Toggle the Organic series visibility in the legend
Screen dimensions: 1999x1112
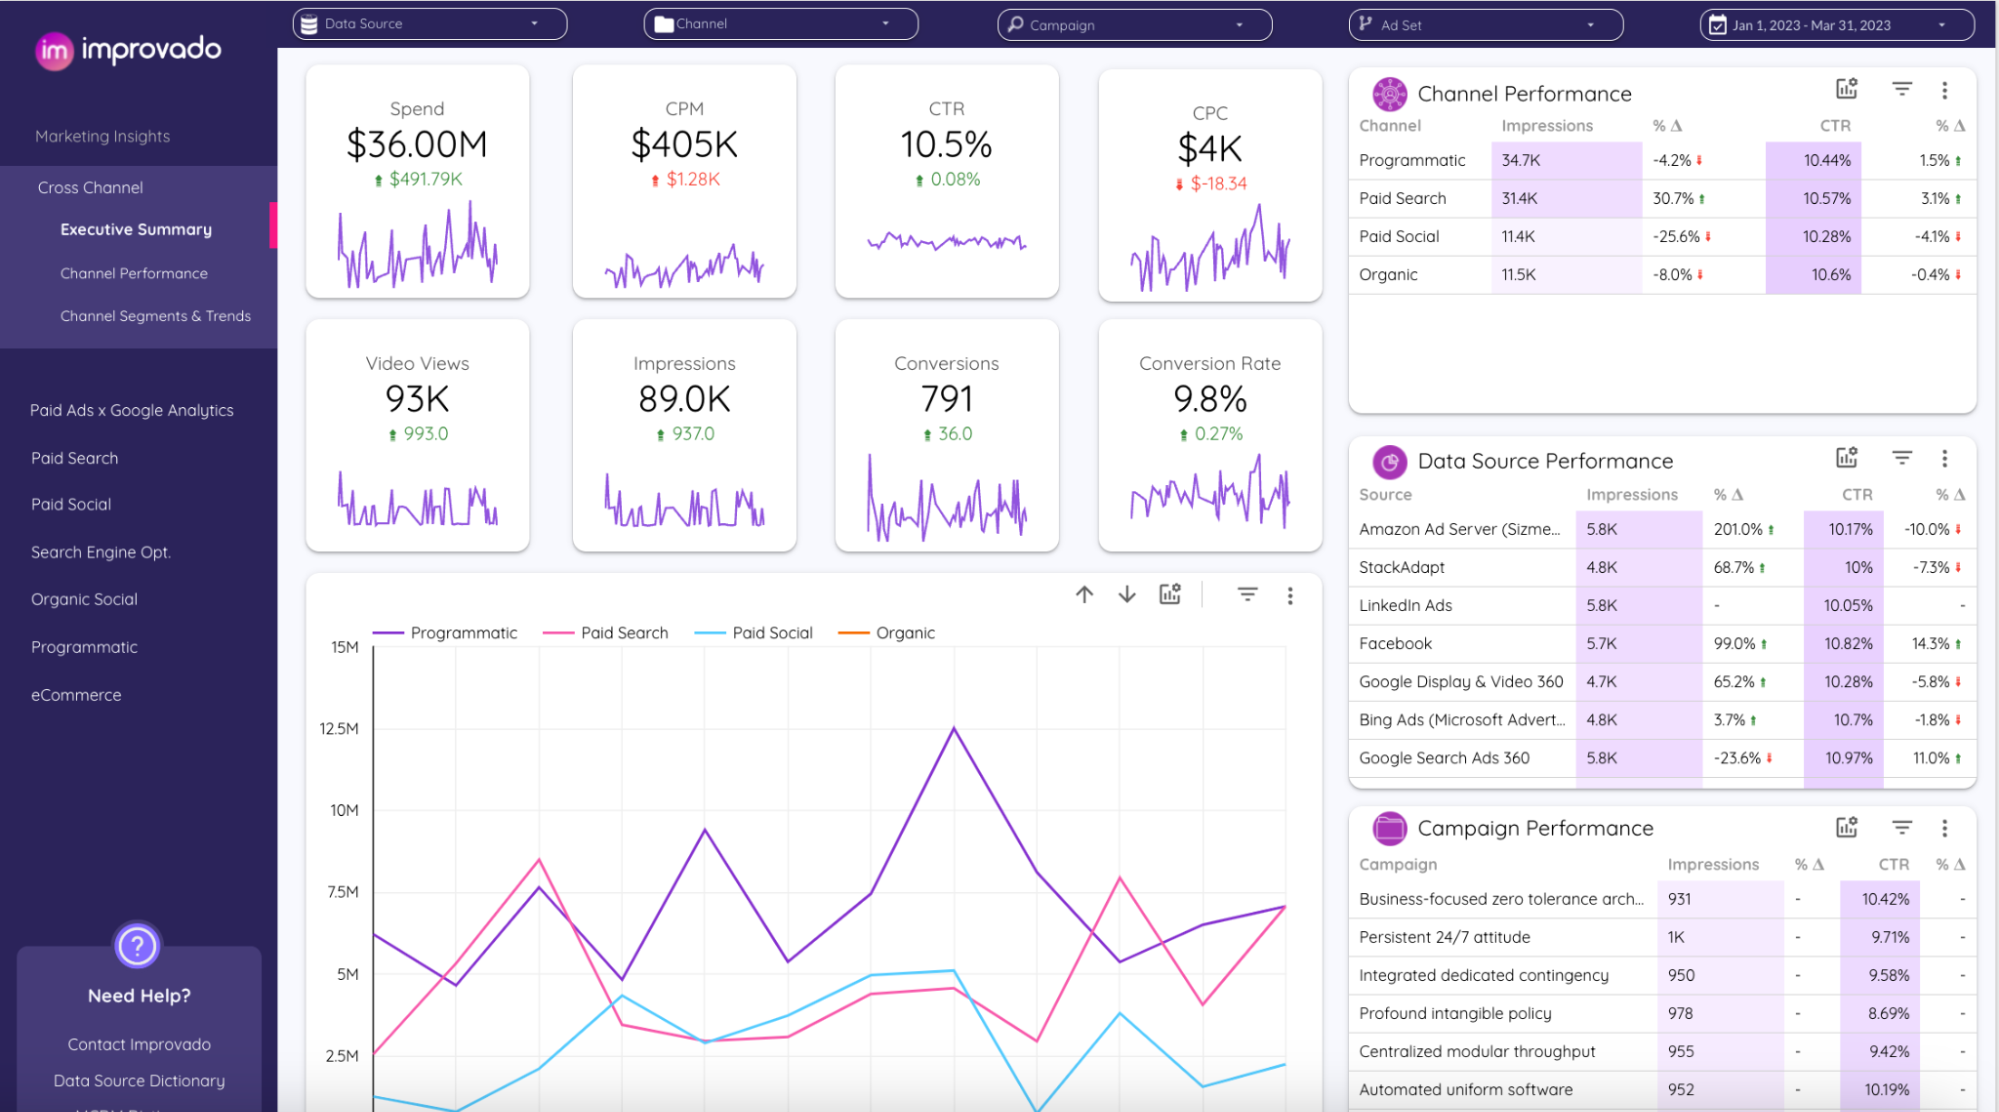click(906, 632)
